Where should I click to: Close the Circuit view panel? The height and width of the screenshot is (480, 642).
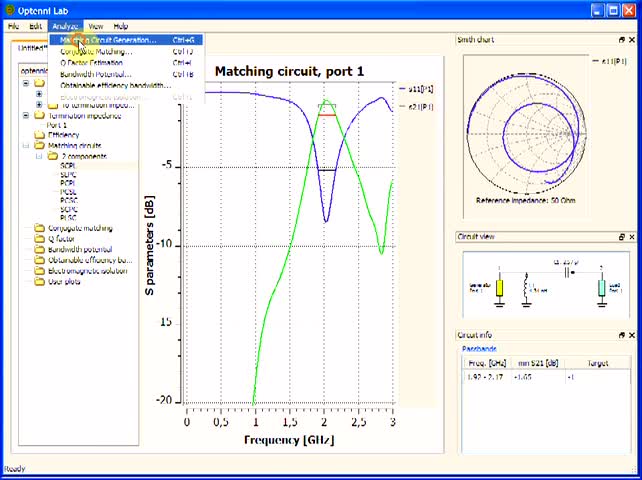632,237
